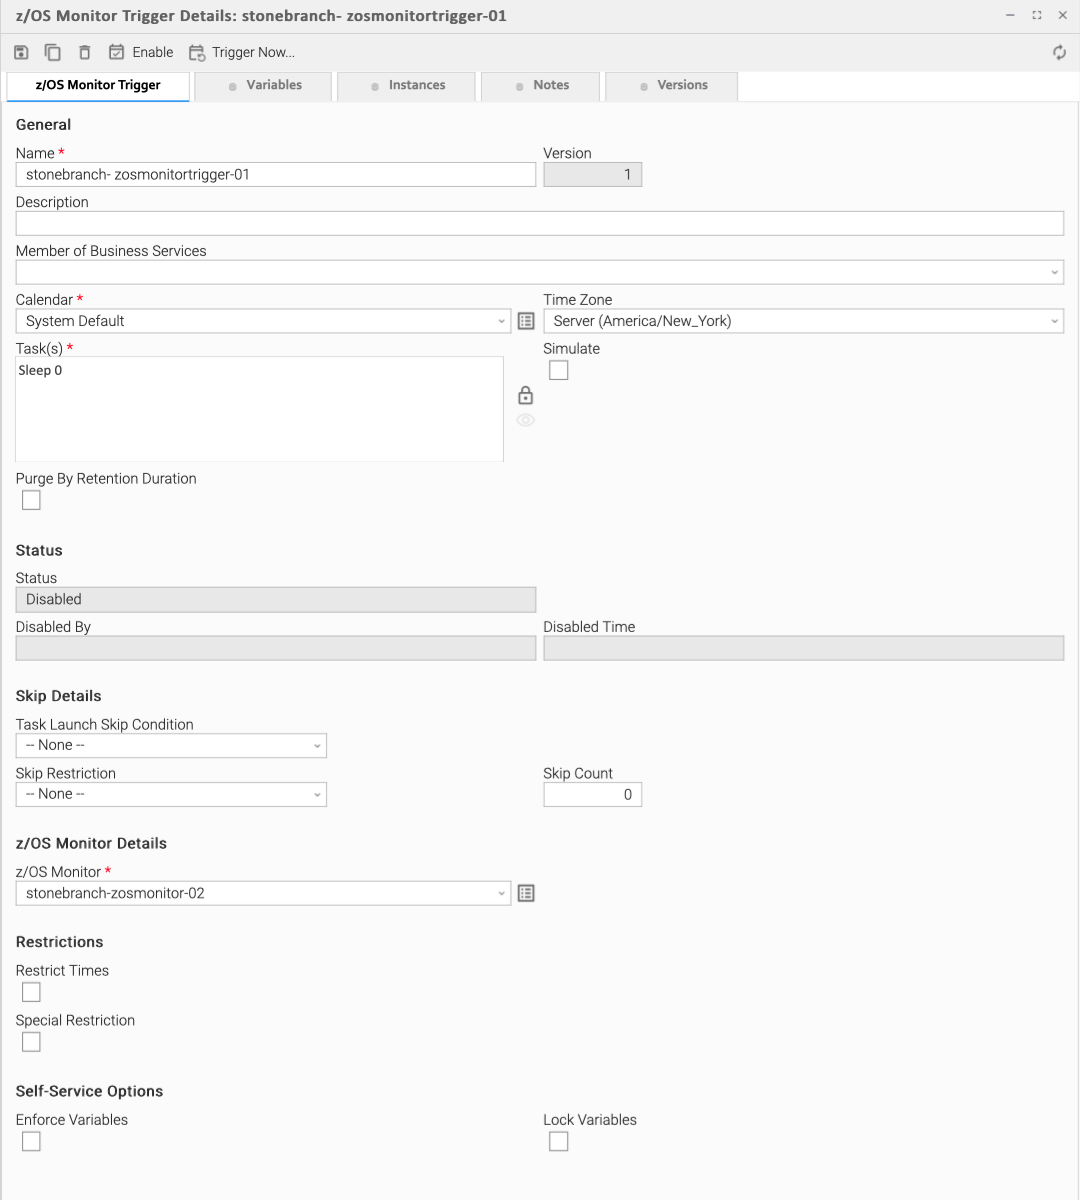Tick the Lock Variables checkbox

coord(559,1141)
